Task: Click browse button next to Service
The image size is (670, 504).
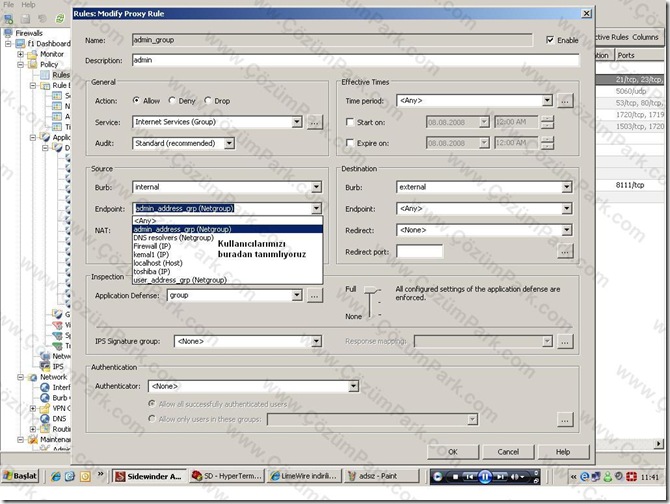Action: point(314,123)
